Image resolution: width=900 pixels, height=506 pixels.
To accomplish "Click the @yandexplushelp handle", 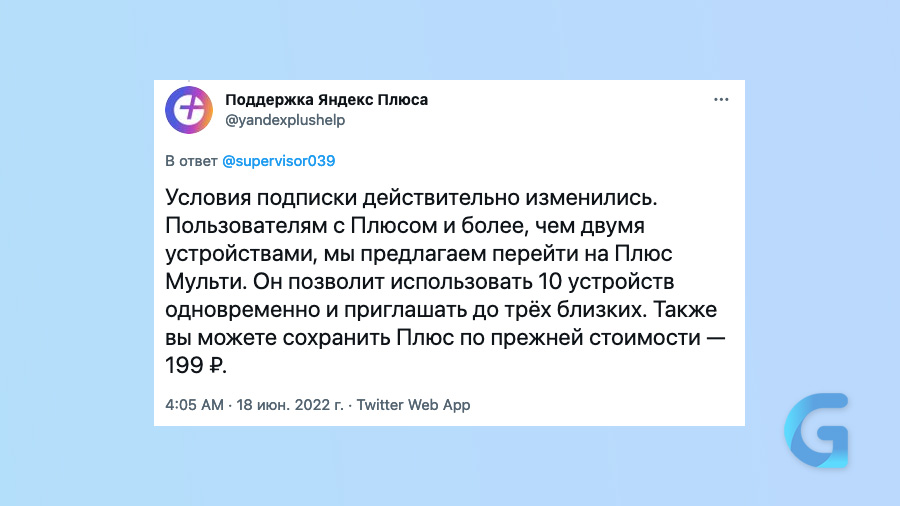I will [285, 120].
